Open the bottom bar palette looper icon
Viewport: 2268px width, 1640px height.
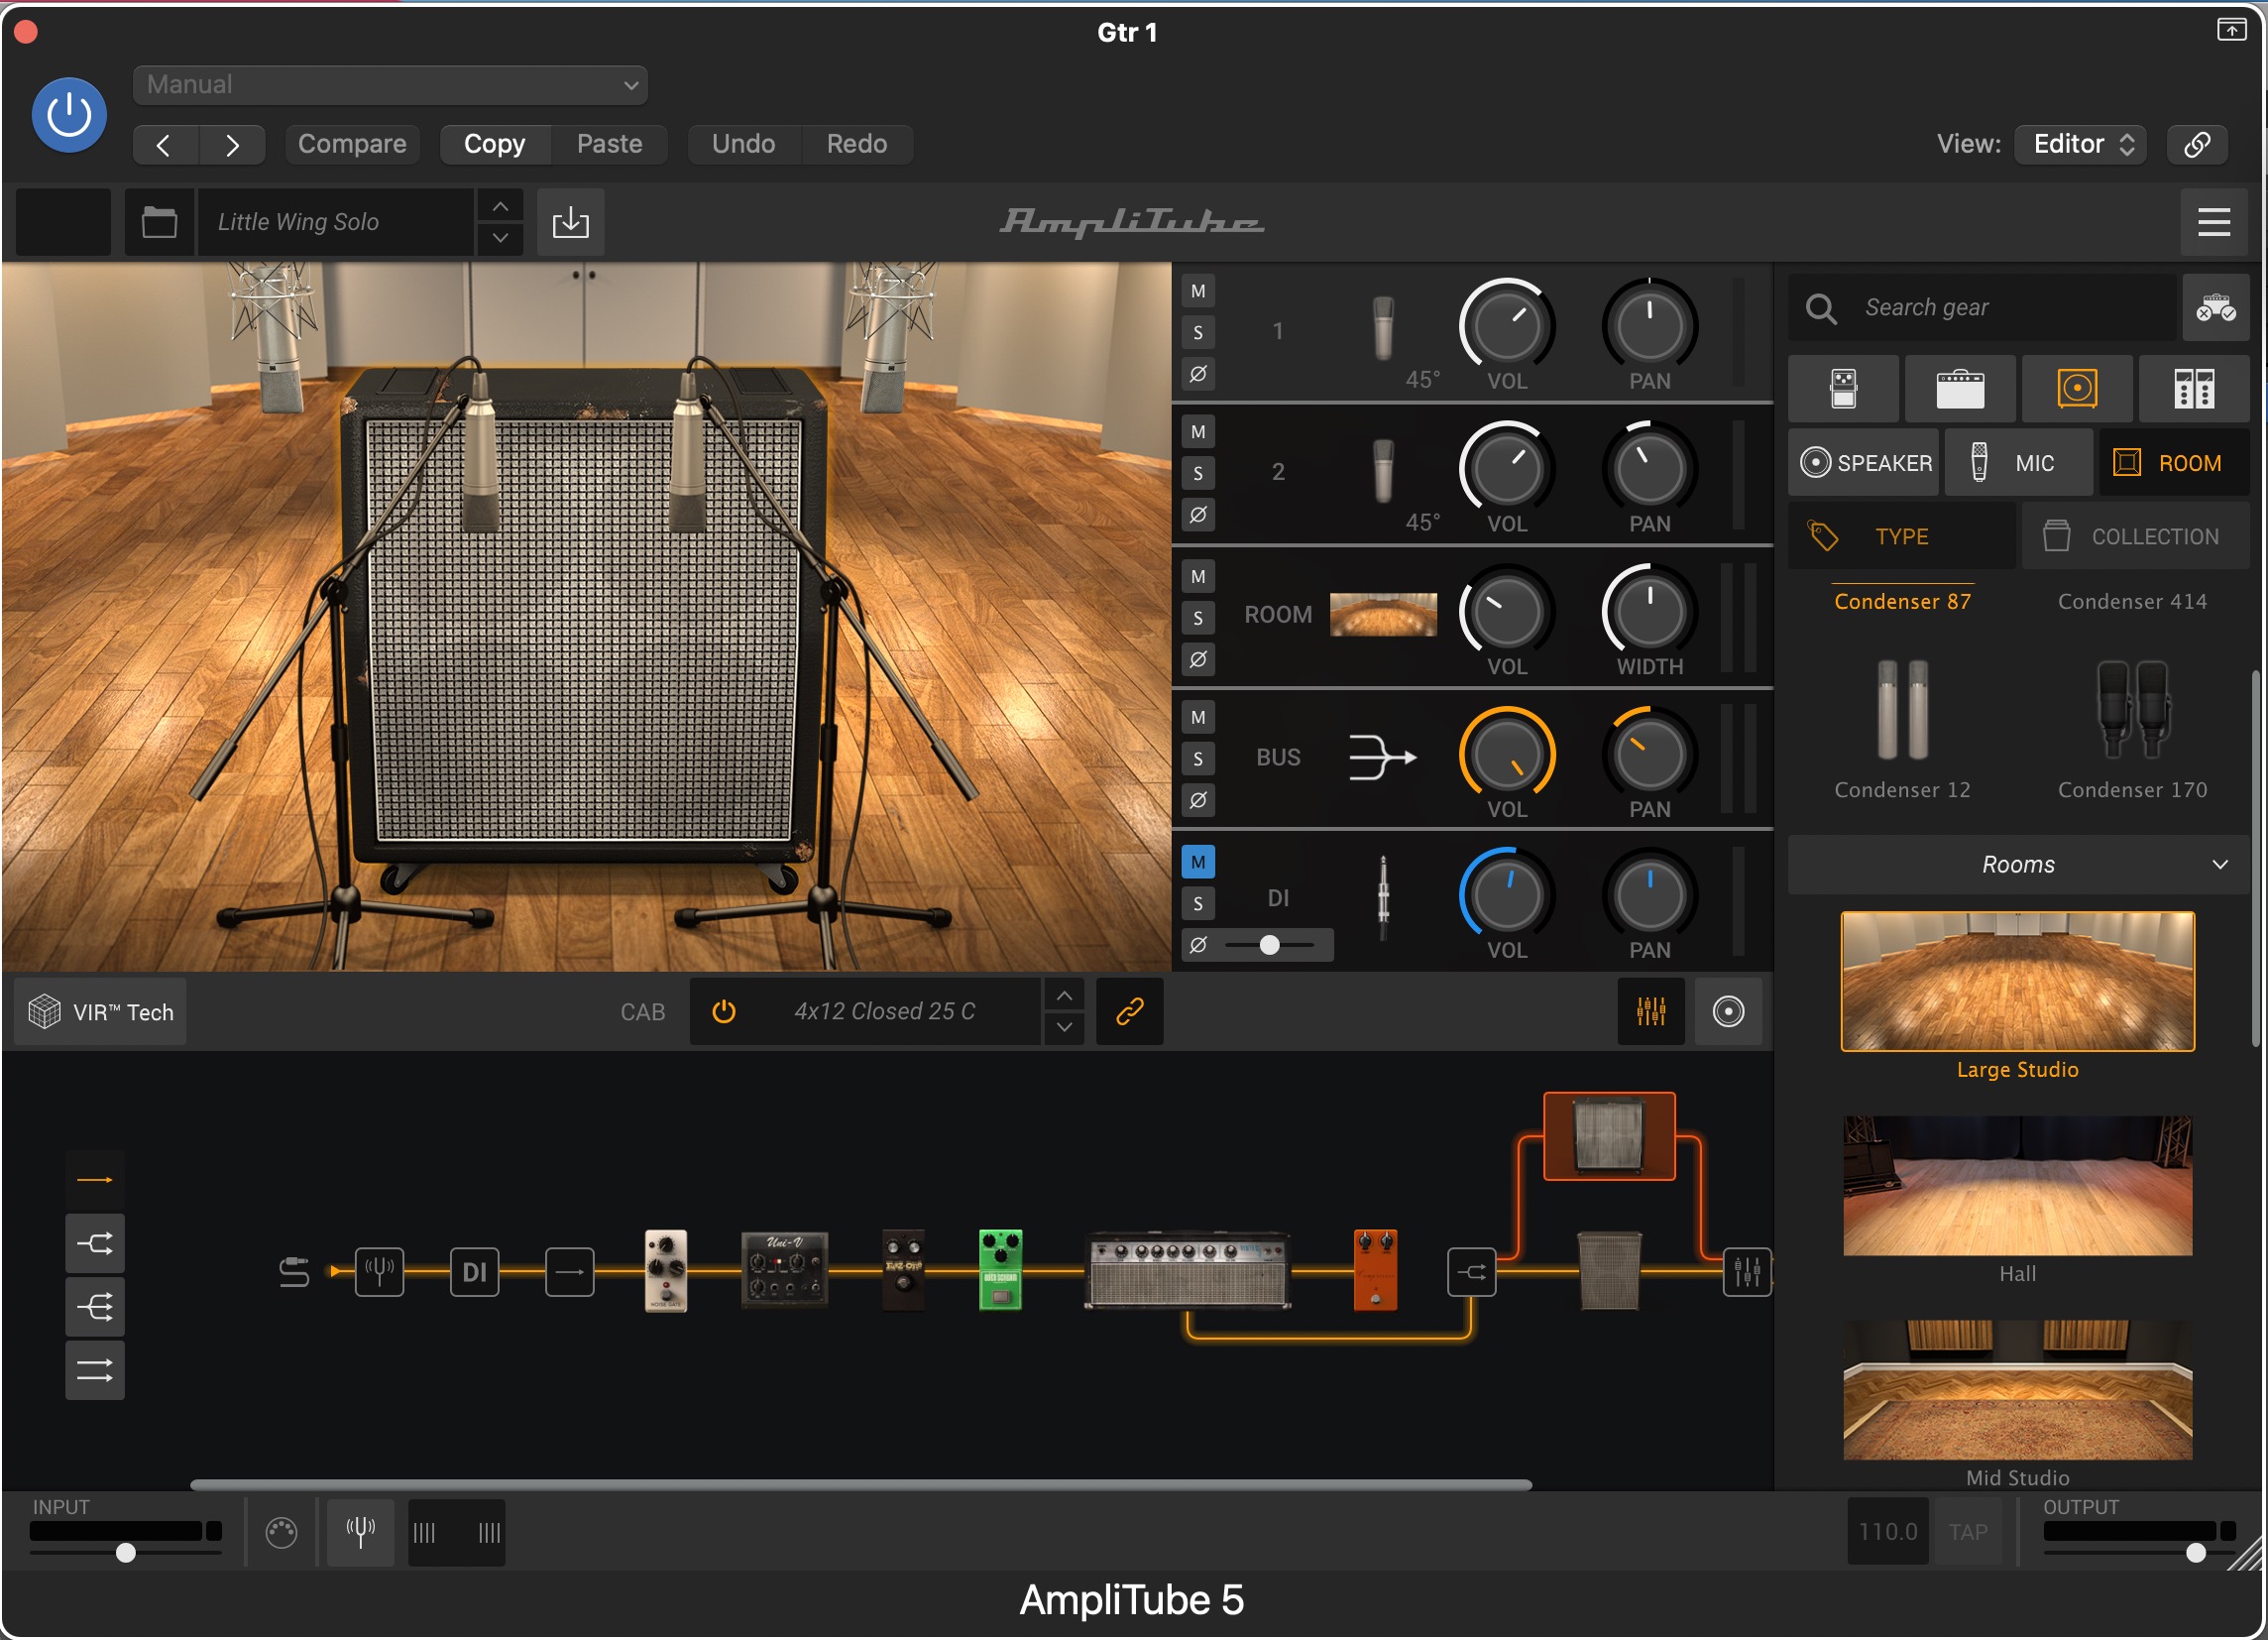pos(281,1532)
